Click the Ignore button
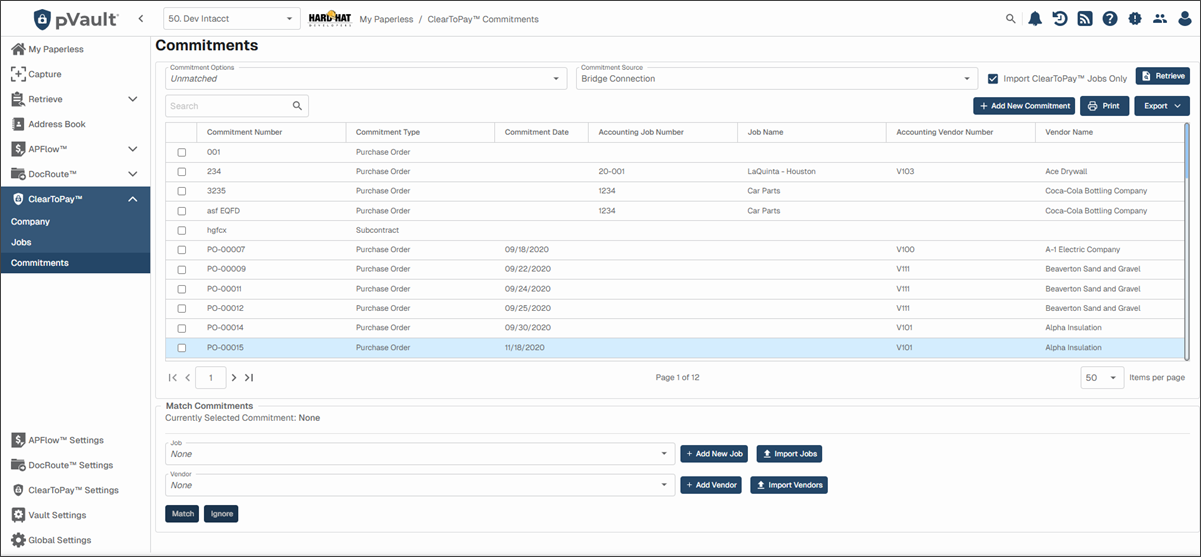The height and width of the screenshot is (557, 1201). click(x=221, y=514)
